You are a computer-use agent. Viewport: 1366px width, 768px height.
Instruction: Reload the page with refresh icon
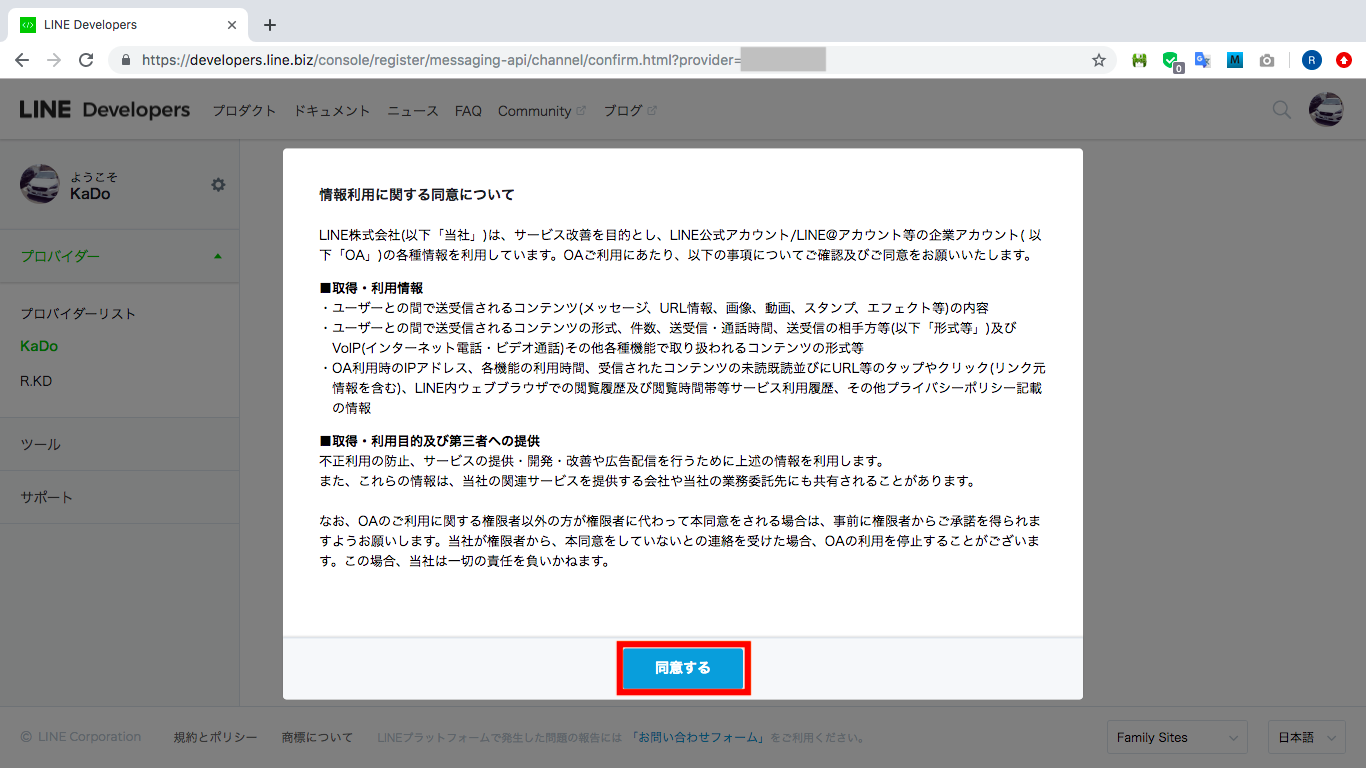(86, 60)
